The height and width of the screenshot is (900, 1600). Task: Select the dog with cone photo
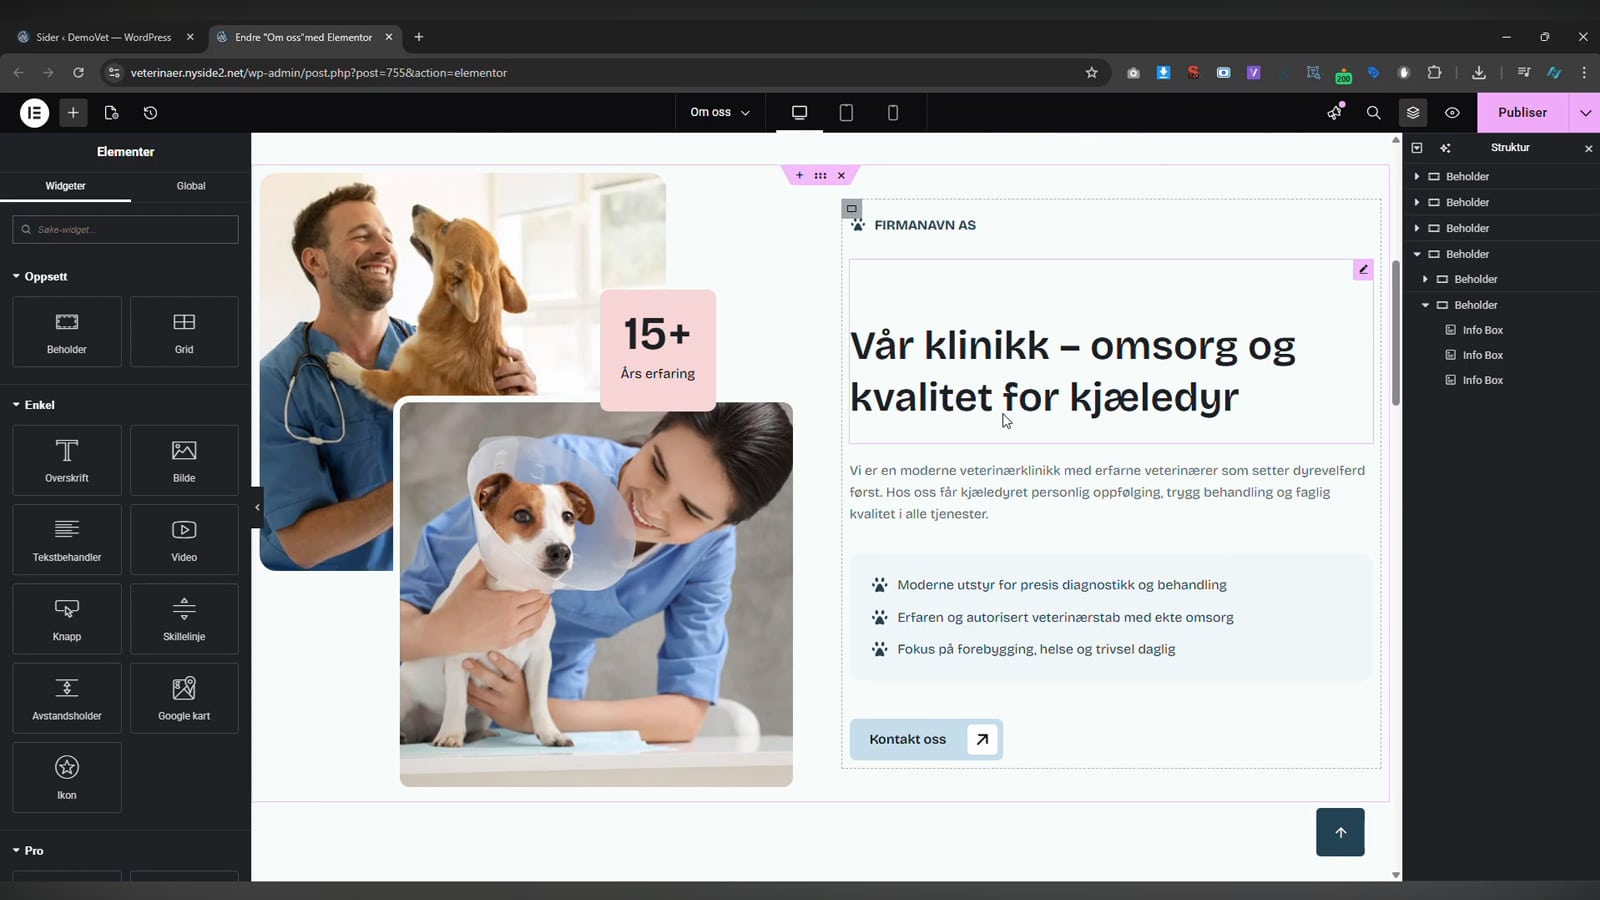click(596, 594)
